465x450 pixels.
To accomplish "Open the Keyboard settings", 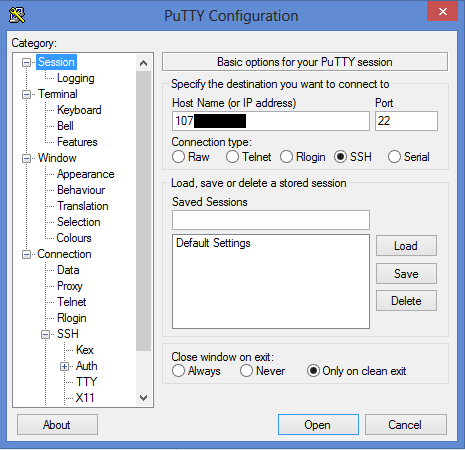I will coord(79,110).
